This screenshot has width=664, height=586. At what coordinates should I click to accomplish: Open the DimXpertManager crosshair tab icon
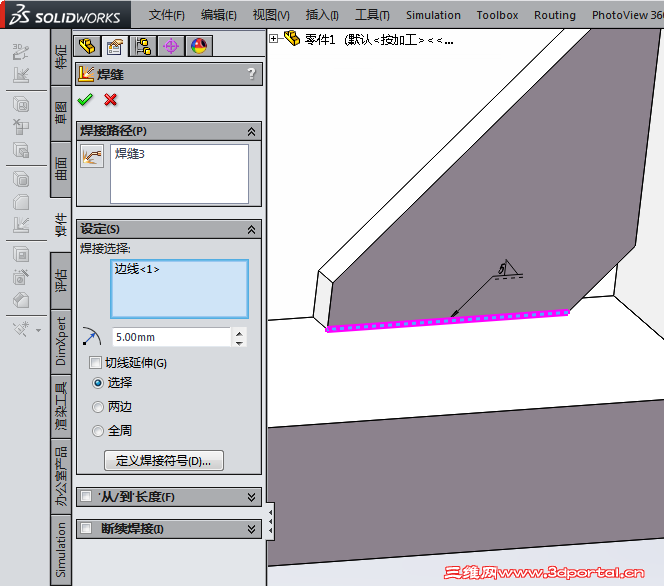click(171, 46)
